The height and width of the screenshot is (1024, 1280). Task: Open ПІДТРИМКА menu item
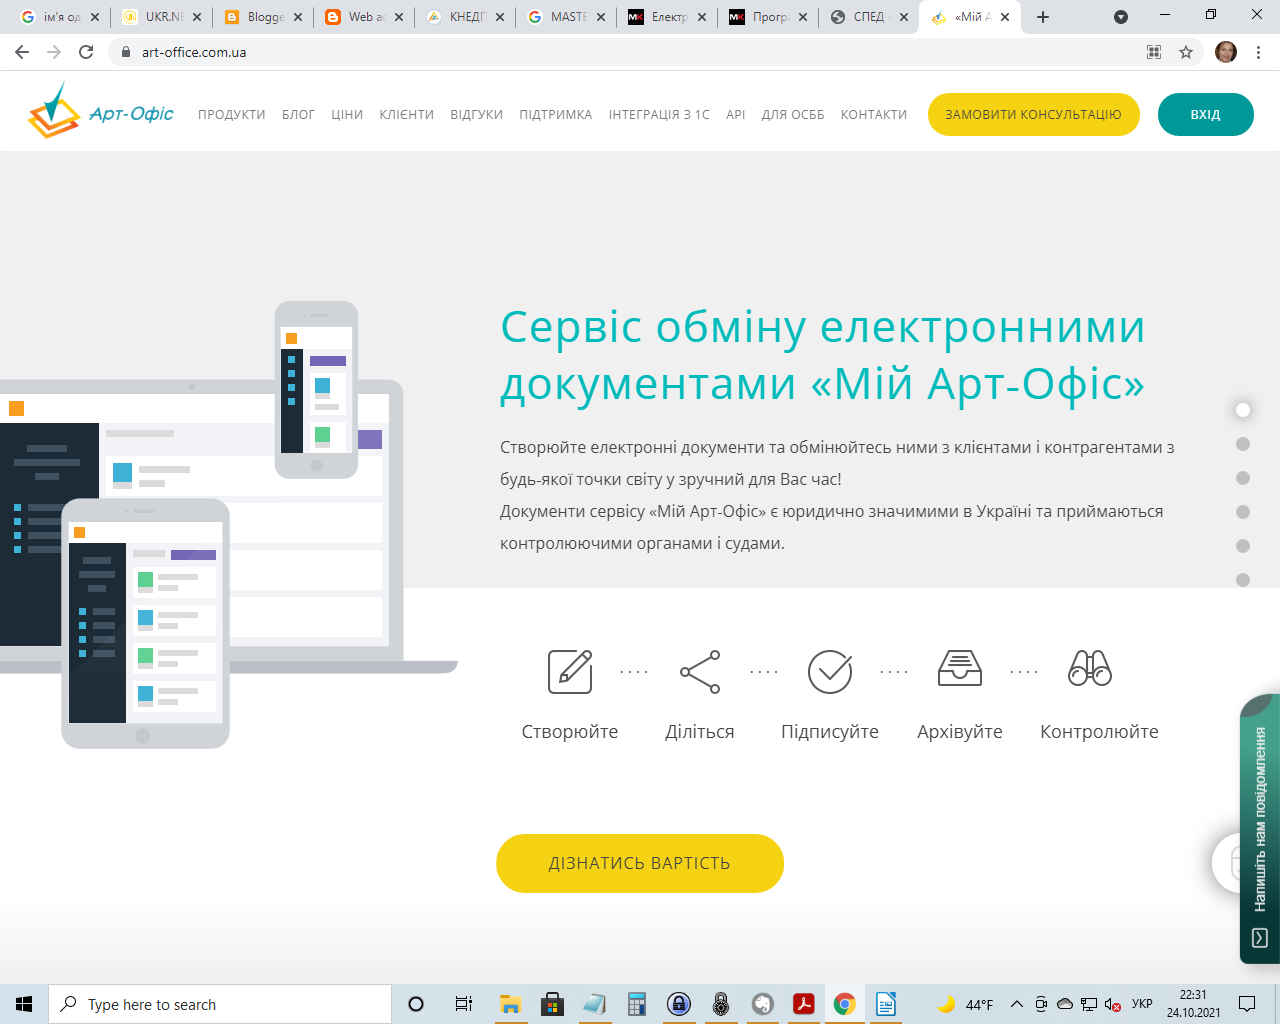pyautogui.click(x=556, y=115)
